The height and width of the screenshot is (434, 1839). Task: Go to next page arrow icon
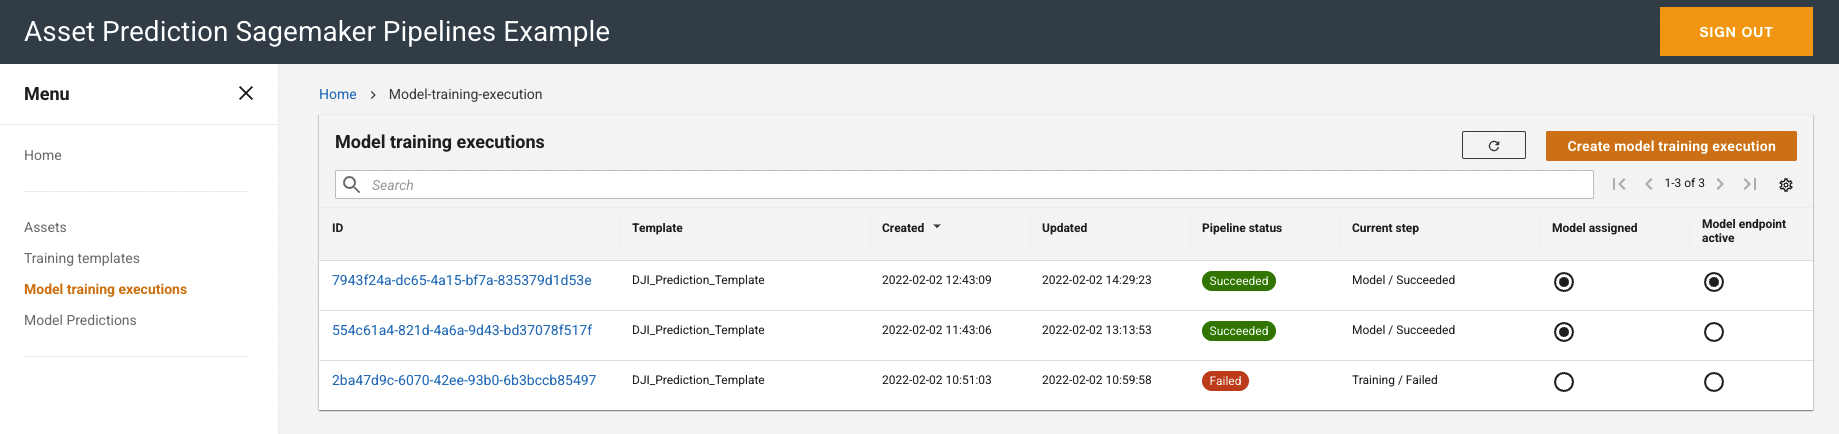click(1720, 184)
